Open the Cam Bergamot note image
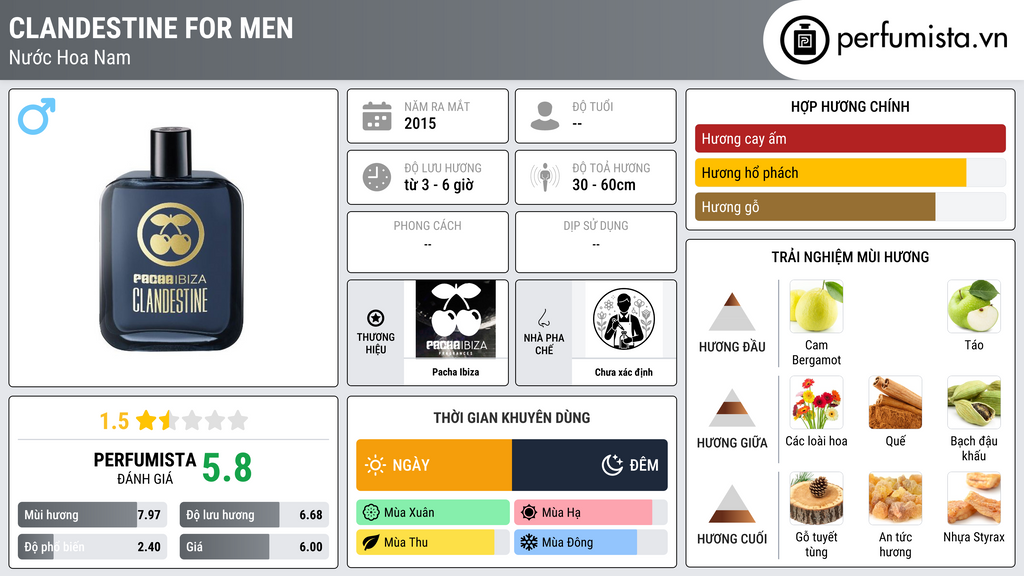The width and height of the screenshot is (1024, 576). (x=816, y=307)
